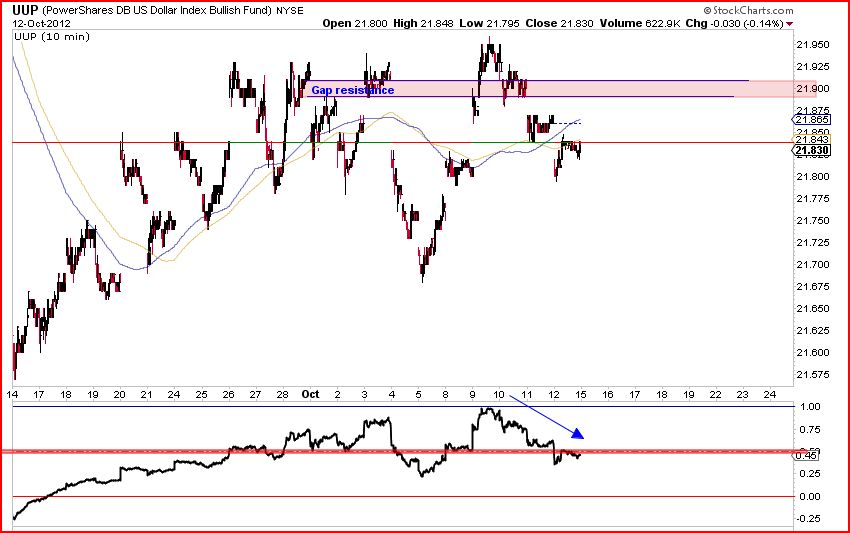Click the 16 date axis label

[x=608, y=394]
